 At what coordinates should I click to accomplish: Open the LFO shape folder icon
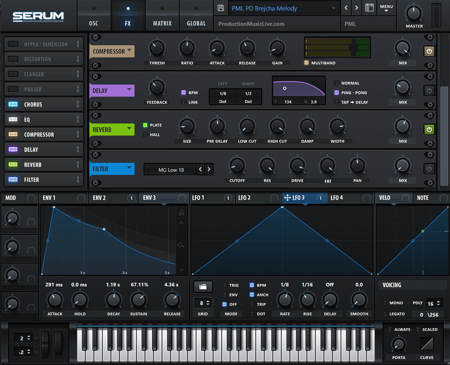pos(203,286)
